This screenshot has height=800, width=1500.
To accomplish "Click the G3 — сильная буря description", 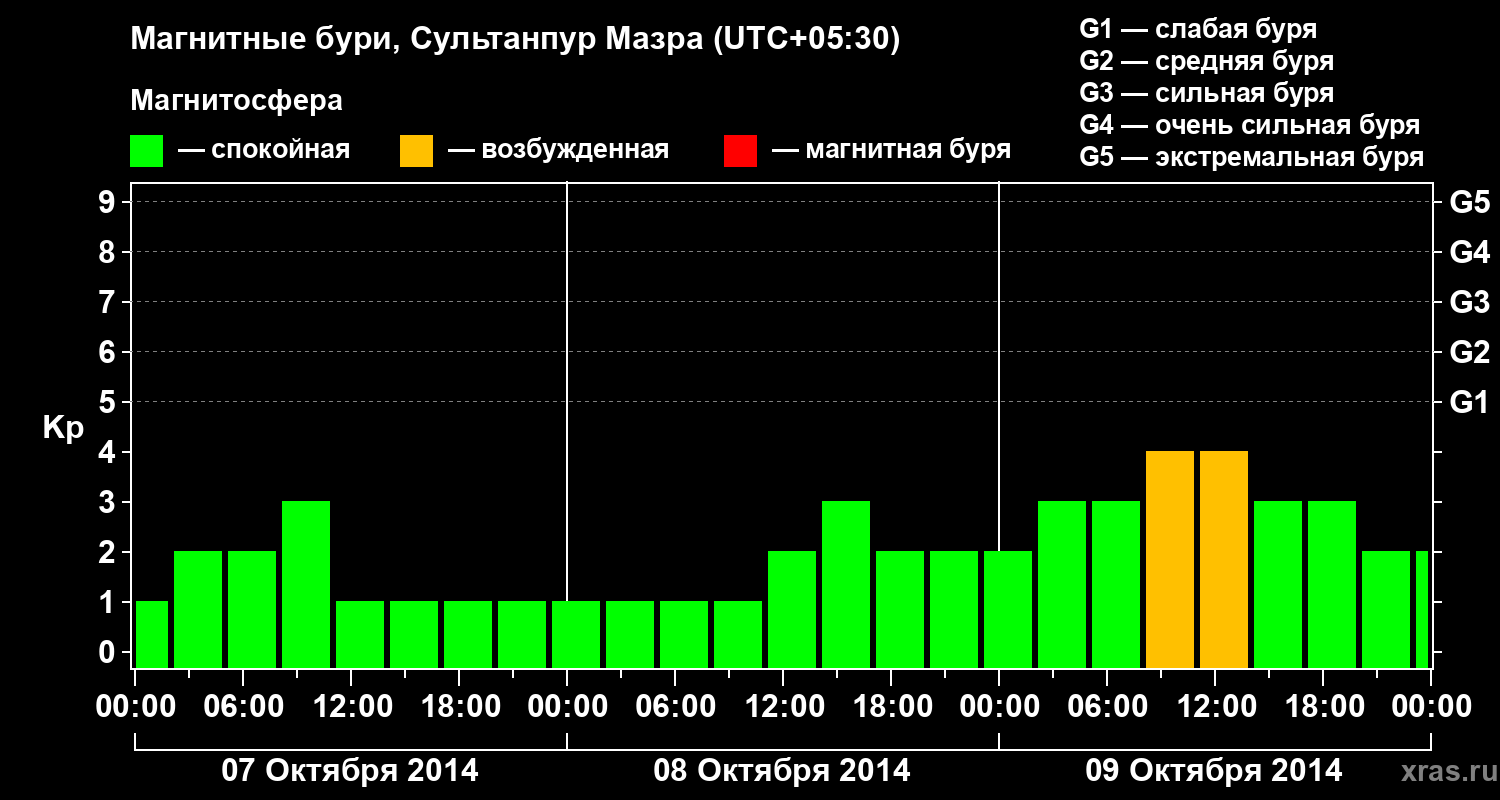I will 1206,93.
